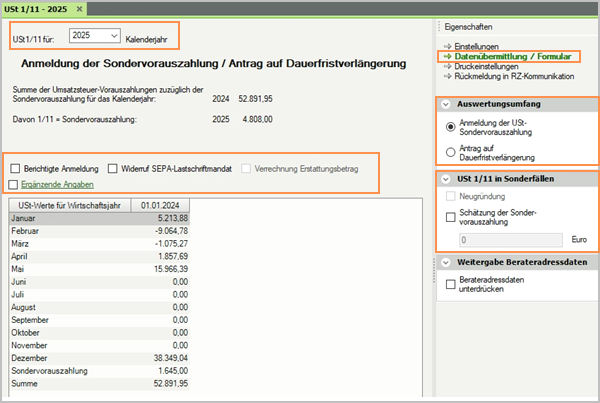Select the Oktober row
The height and width of the screenshot is (403, 600).
click(99, 332)
